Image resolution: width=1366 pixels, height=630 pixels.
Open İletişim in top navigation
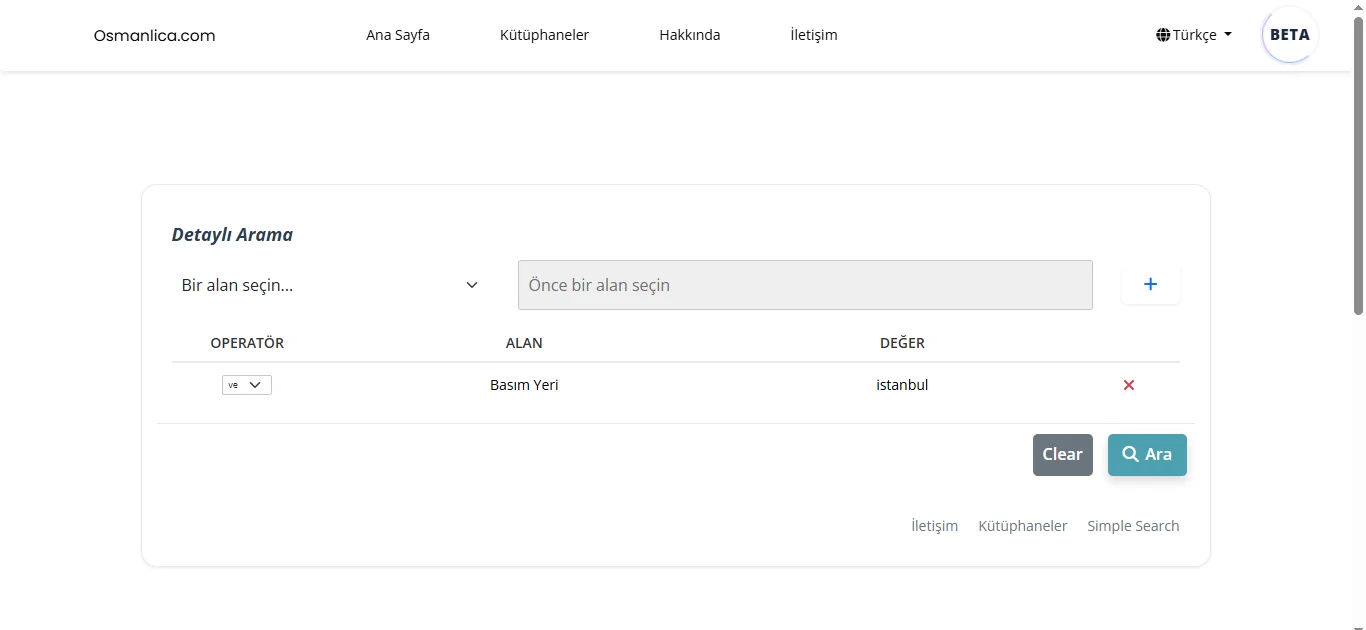(814, 35)
